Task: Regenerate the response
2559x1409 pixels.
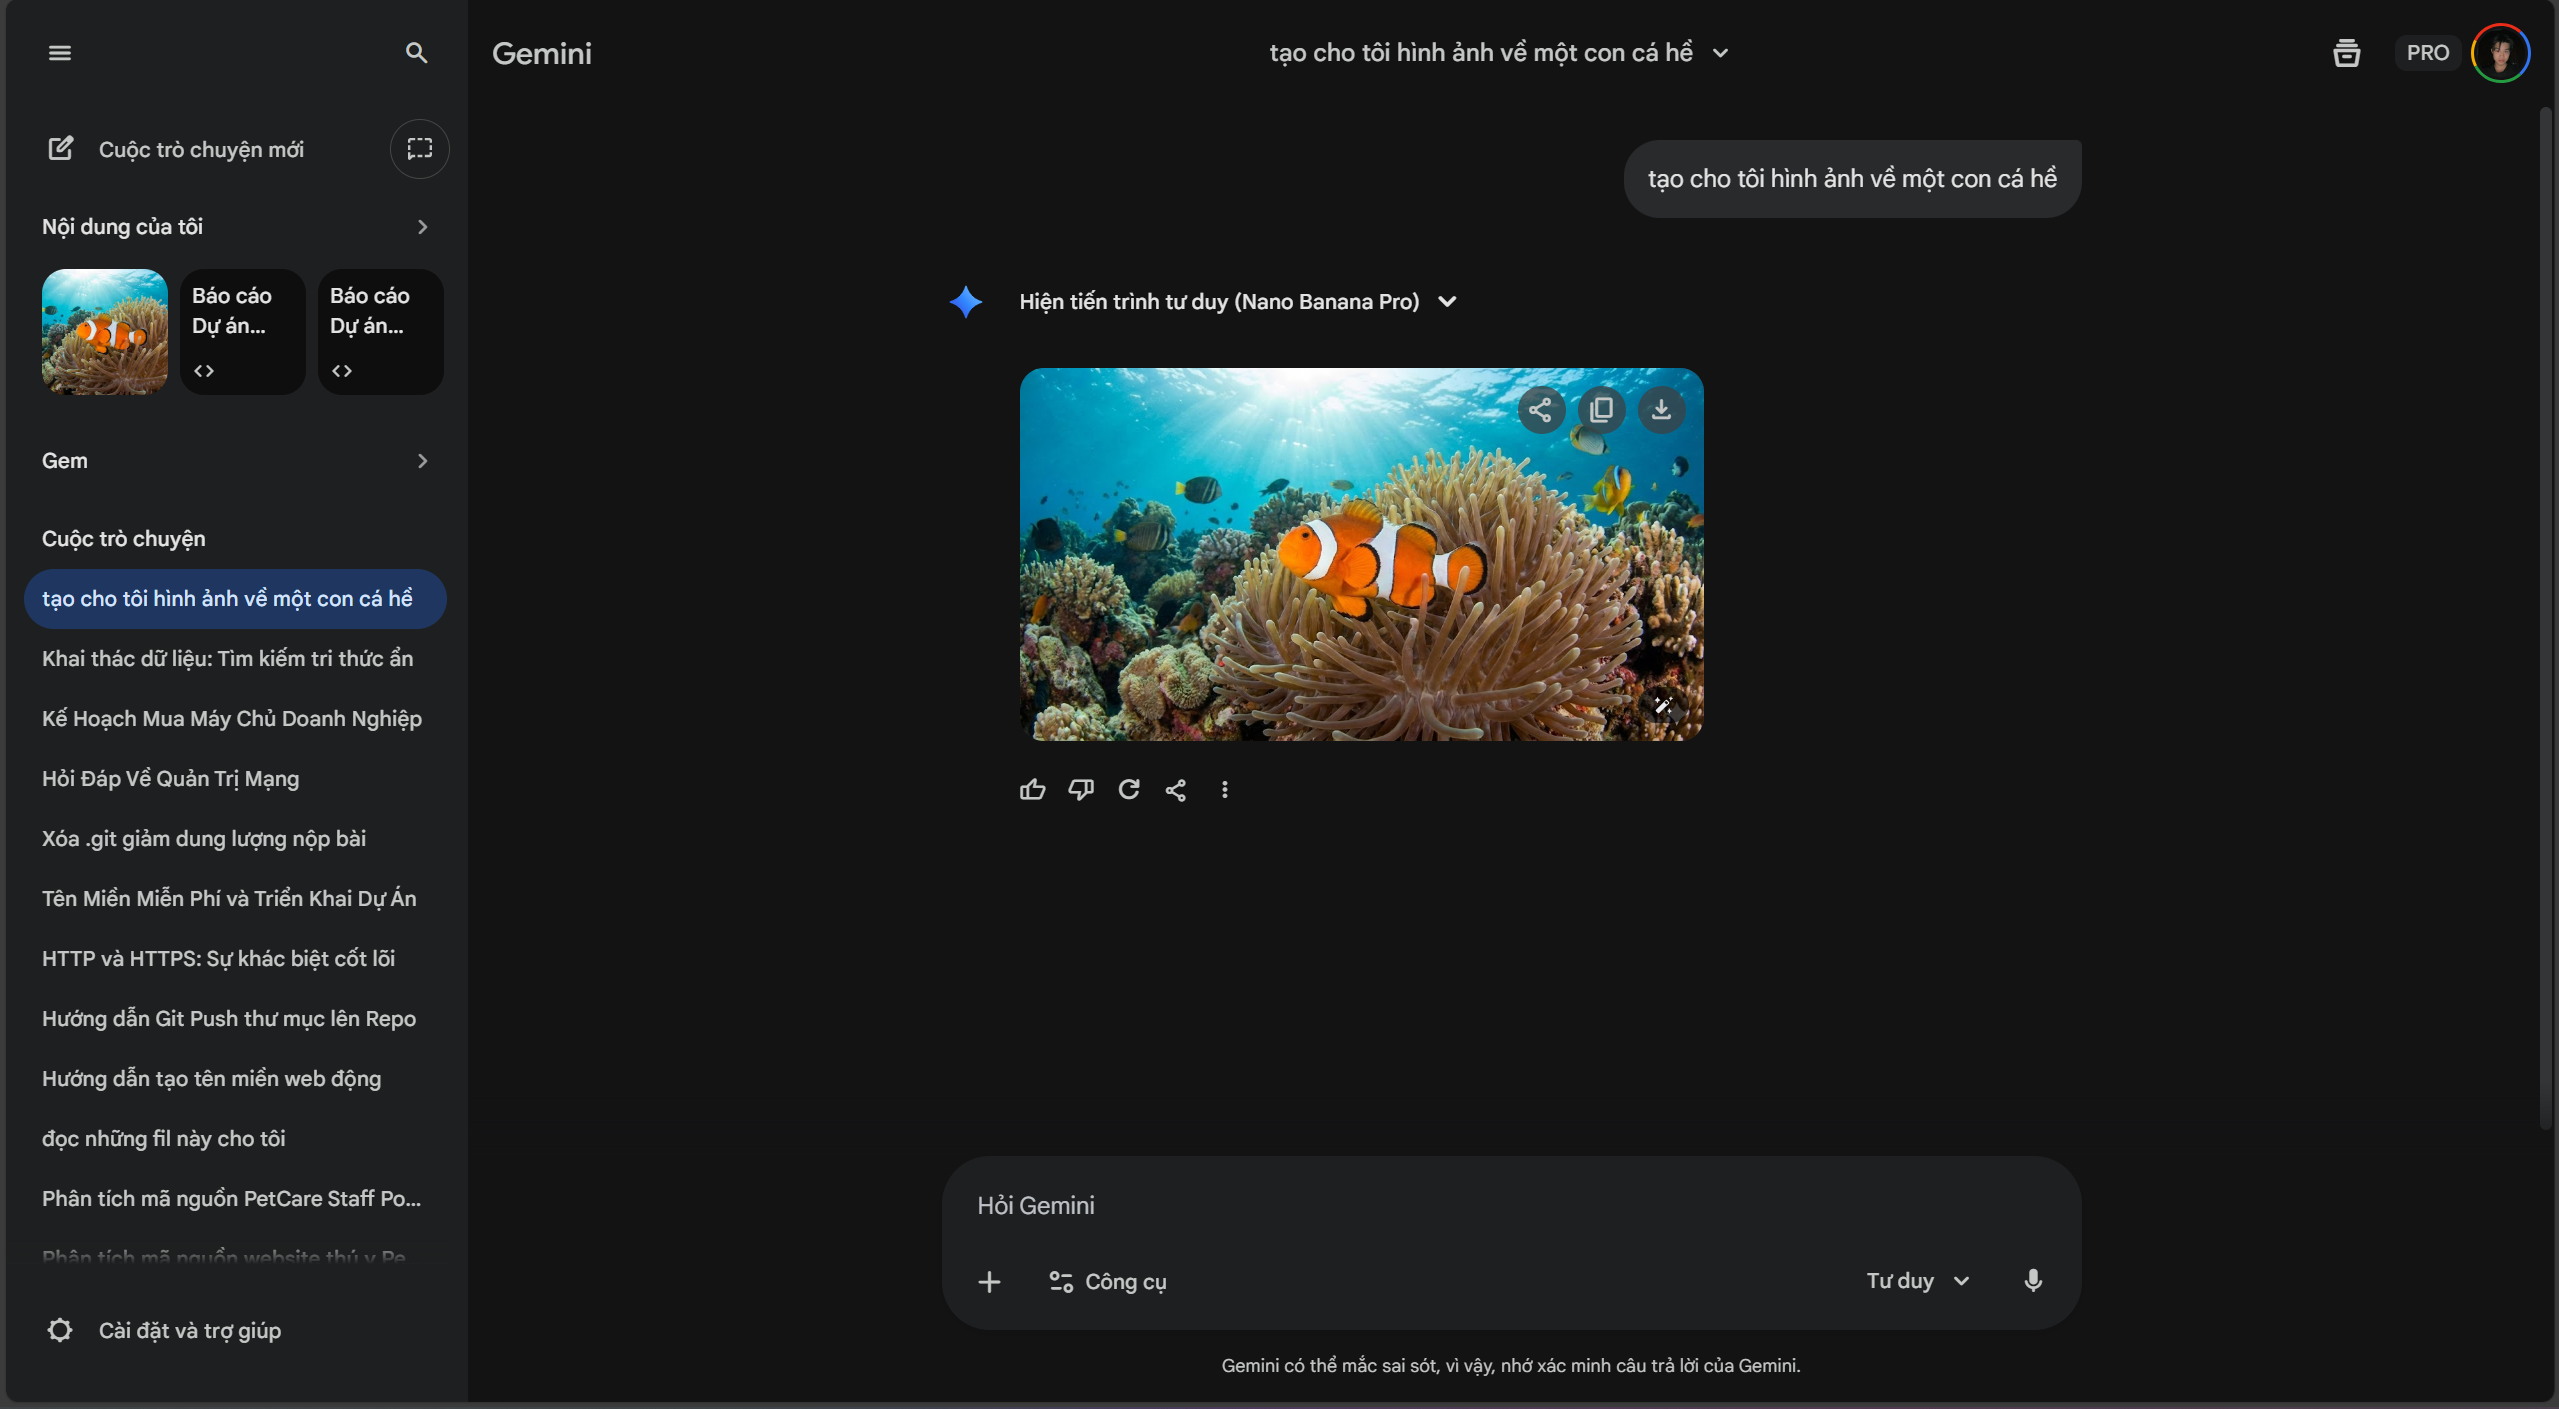Action: (x=1129, y=790)
